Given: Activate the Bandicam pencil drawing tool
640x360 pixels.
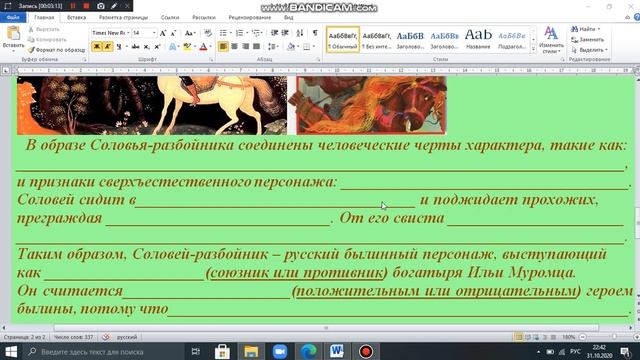Looking at the screenshot, I should pyautogui.click(x=114, y=6).
